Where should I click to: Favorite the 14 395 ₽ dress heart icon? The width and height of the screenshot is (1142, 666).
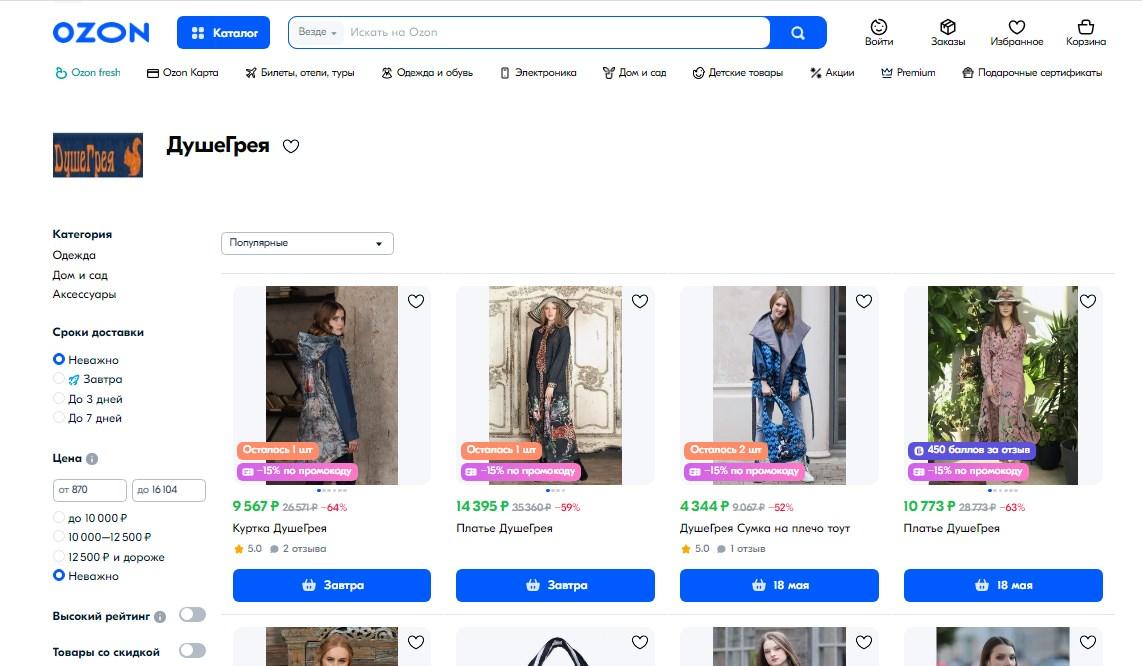click(639, 301)
